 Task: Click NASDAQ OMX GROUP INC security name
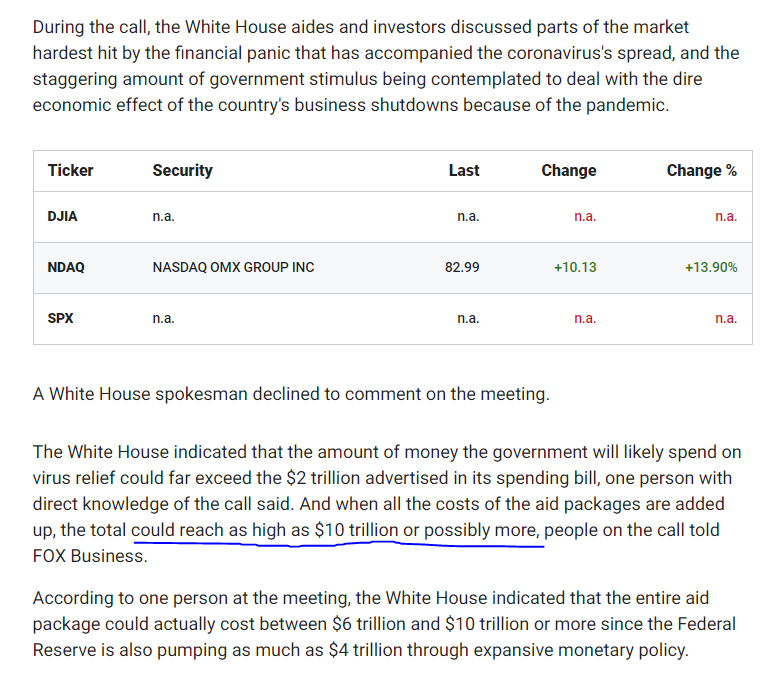coord(233,267)
